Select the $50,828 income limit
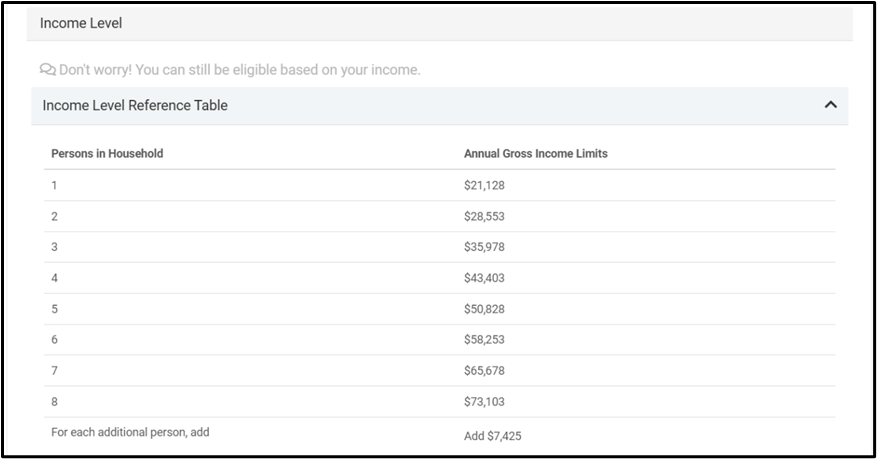This screenshot has width=877, height=459. (x=485, y=309)
